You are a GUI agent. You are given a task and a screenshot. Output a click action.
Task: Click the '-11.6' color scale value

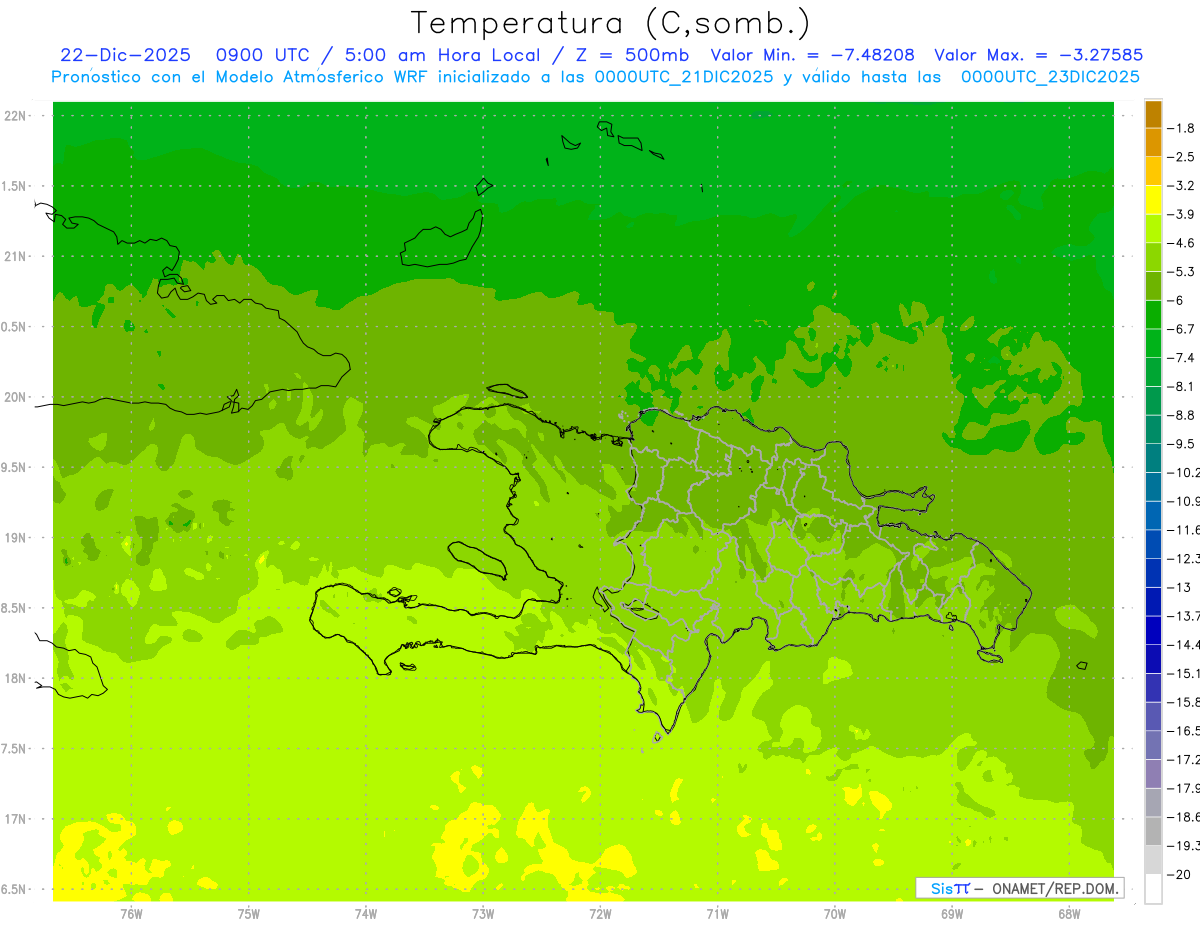click(1184, 530)
